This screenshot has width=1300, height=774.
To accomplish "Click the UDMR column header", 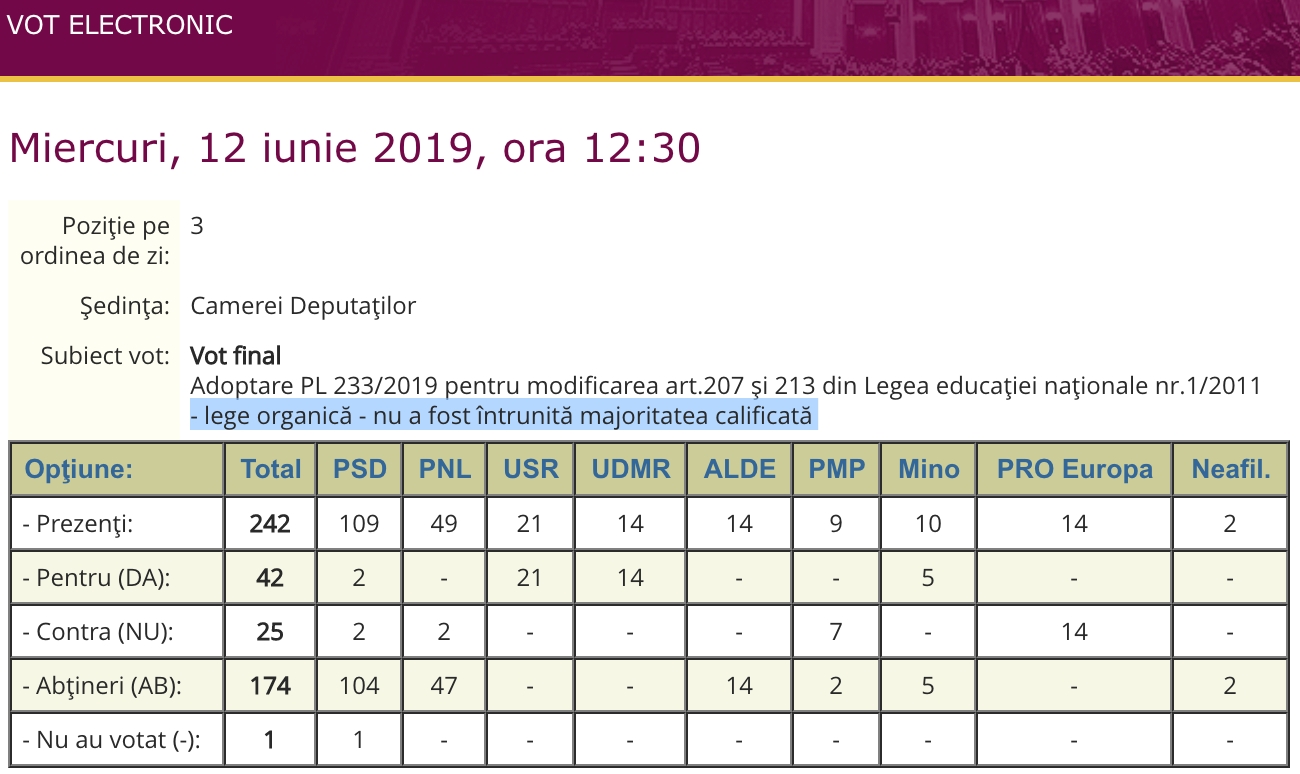I will click(630, 469).
